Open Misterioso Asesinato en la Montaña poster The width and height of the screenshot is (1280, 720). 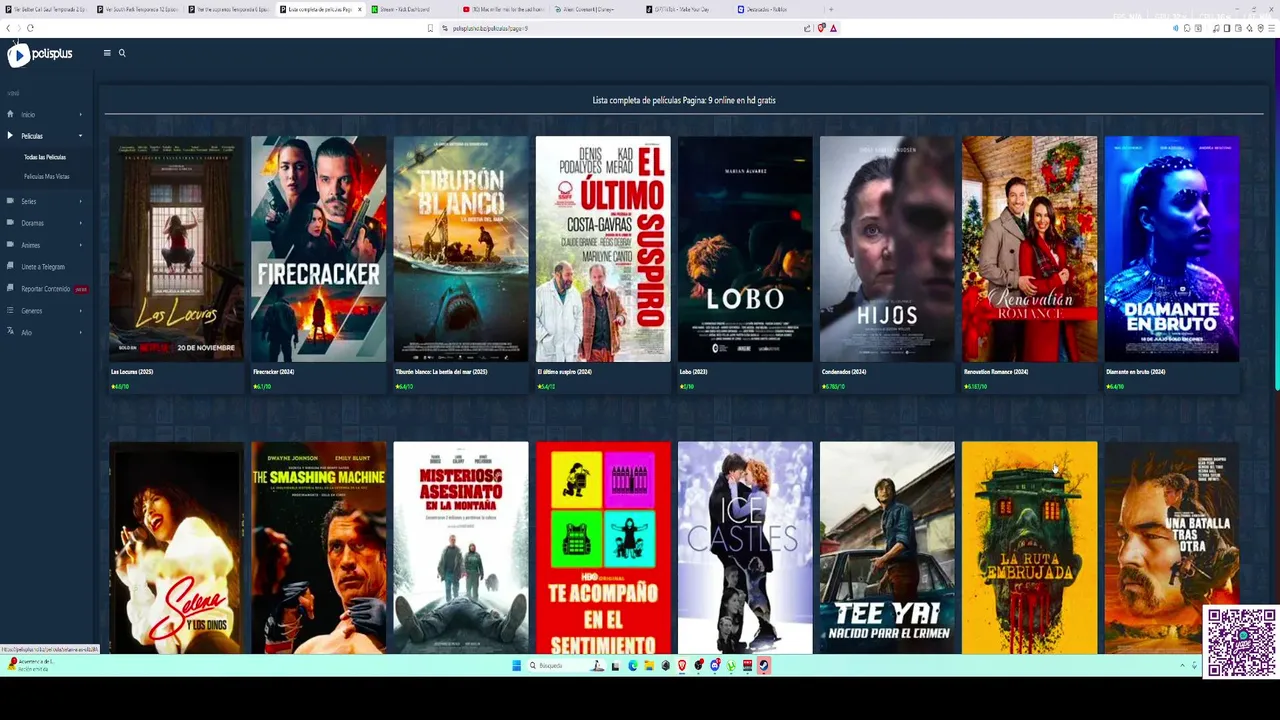tap(460, 548)
